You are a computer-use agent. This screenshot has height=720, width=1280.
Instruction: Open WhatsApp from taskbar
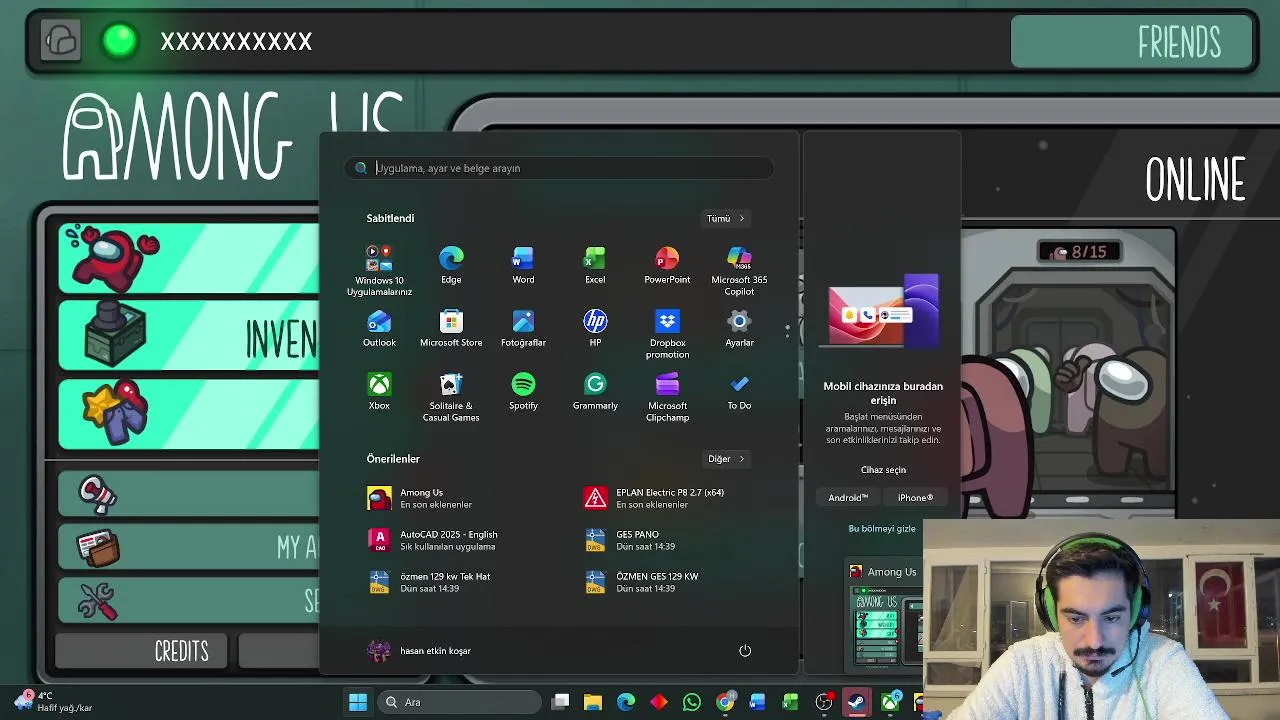pos(692,702)
